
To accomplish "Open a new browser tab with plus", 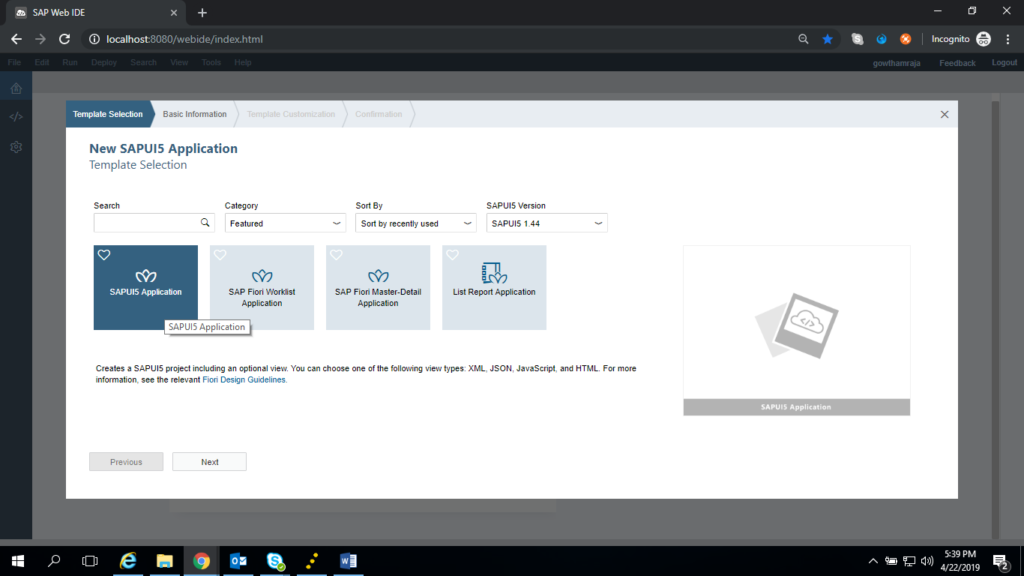I will tap(202, 12).
